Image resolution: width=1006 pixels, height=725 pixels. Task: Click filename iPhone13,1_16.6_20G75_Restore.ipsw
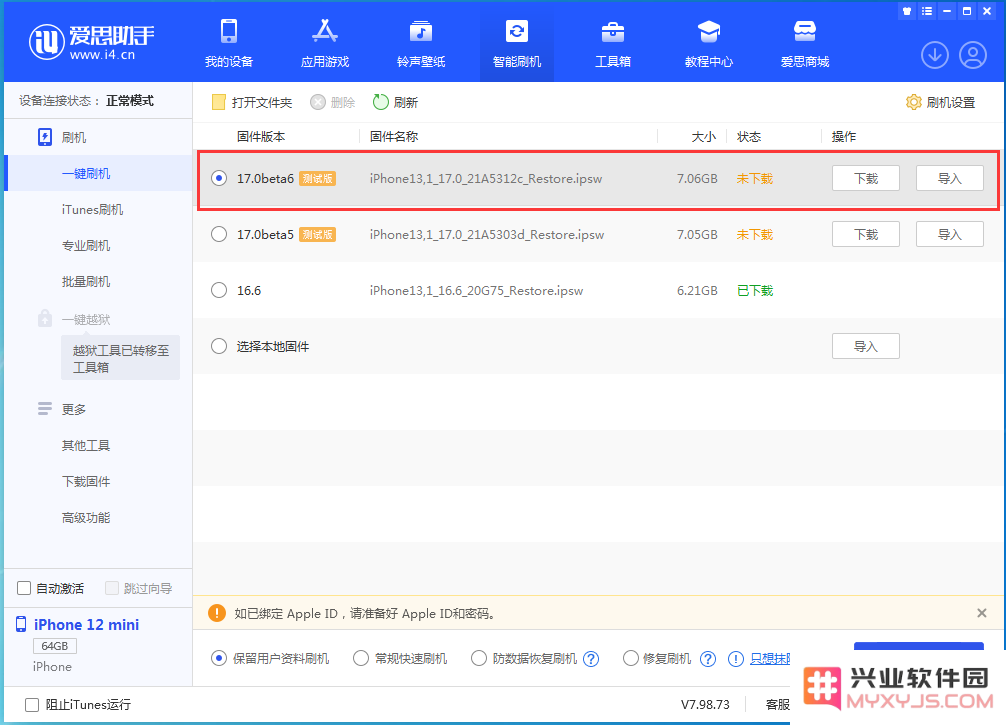coord(476,291)
